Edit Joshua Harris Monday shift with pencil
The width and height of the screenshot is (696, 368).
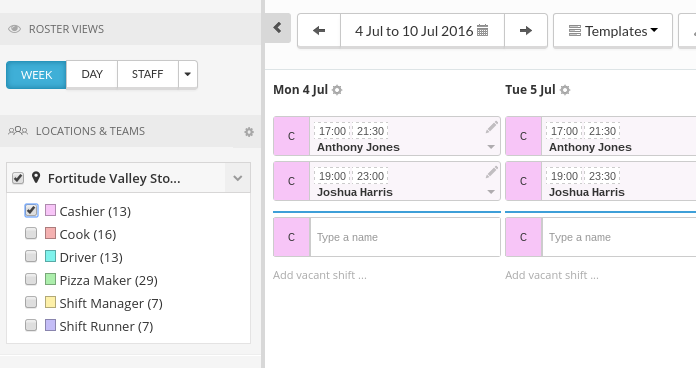tap(491, 172)
